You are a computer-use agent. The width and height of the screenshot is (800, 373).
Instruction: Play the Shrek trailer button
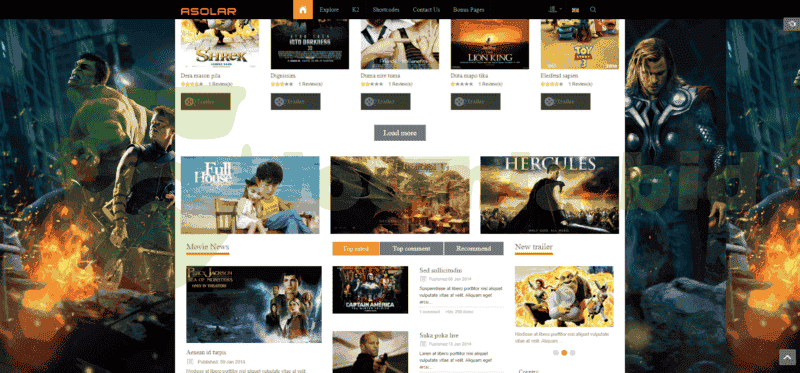[x=206, y=102]
